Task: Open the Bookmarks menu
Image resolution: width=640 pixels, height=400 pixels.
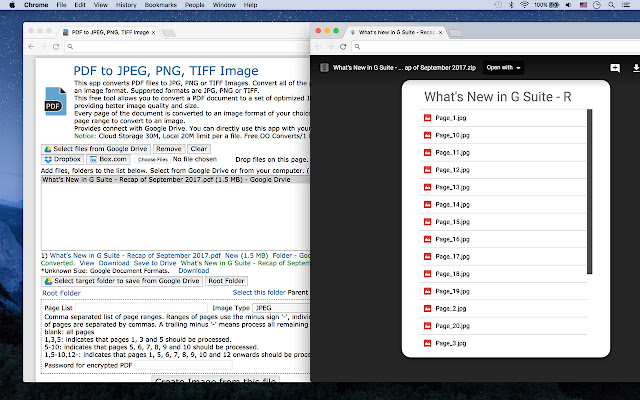Action: (161, 5)
